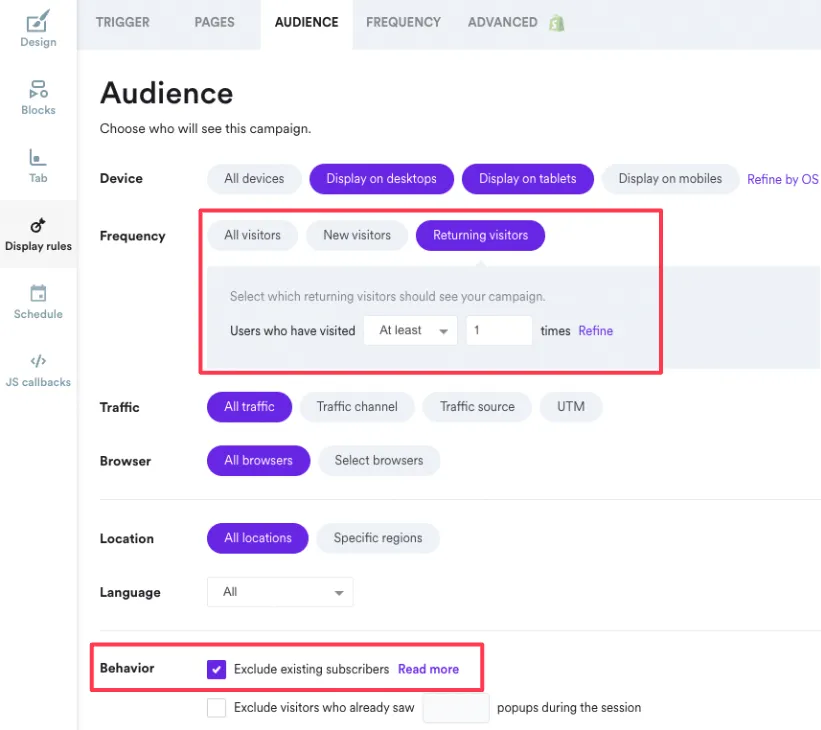Switch to the PAGES tab
821x730 pixels.
tap(215, 23)
